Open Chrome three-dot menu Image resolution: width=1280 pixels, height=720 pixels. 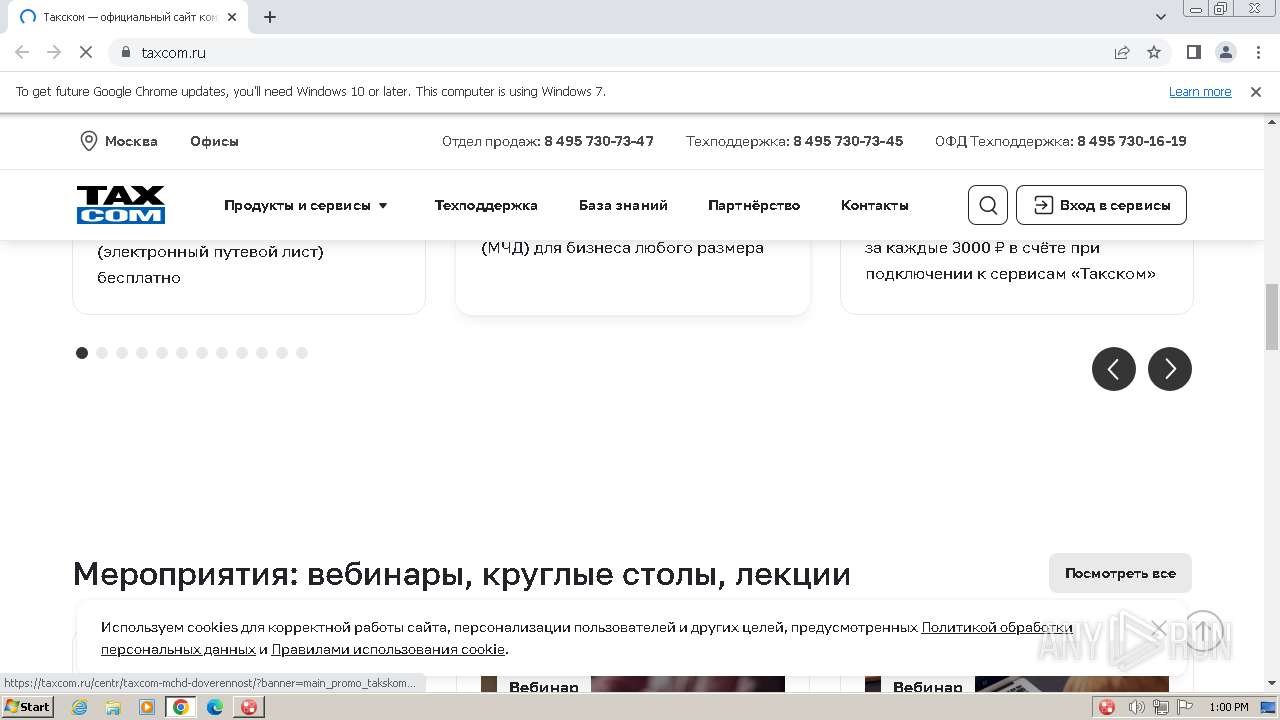(1257, 52)
